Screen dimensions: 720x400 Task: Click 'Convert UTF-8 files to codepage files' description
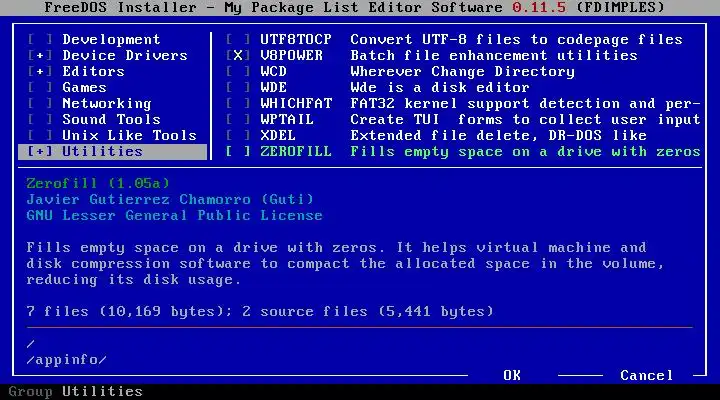[517, 39]
